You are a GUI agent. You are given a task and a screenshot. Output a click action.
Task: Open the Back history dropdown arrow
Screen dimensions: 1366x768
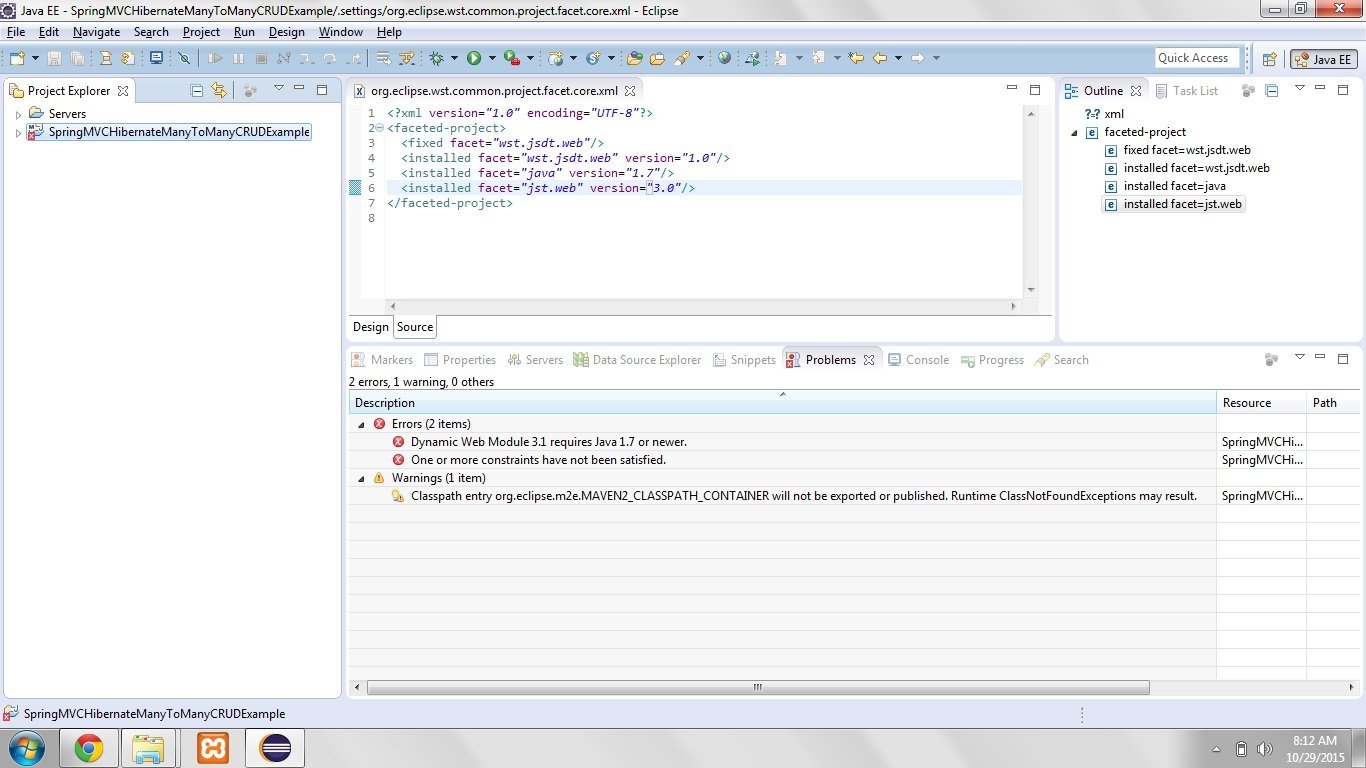click(x=898, y=59)
